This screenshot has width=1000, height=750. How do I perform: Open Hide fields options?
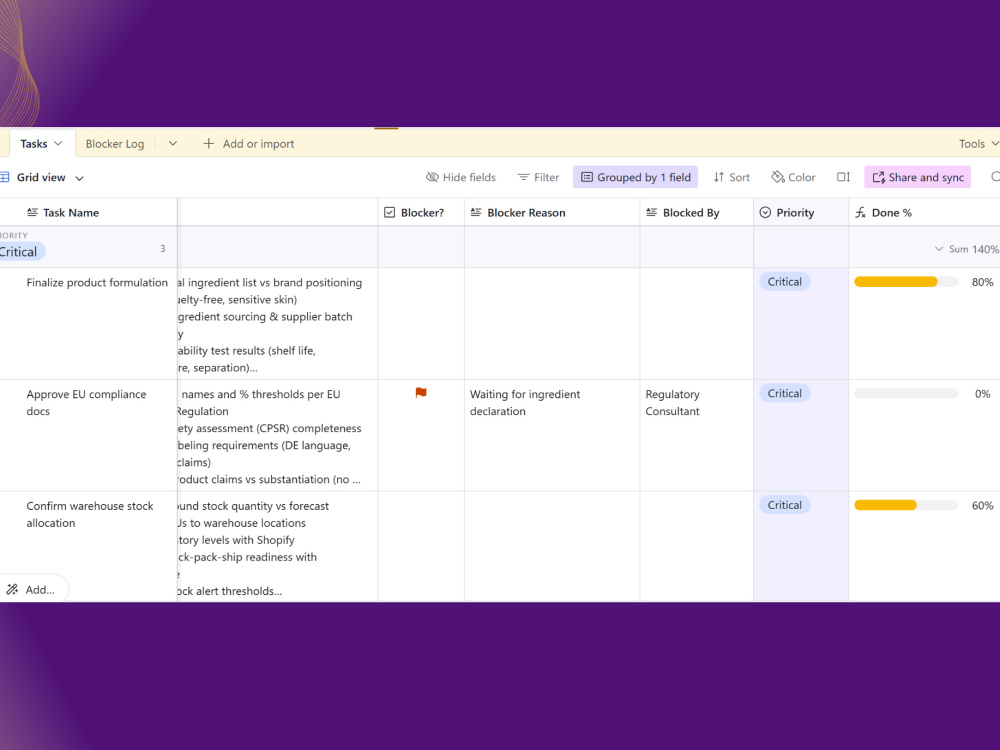point(460,177)
